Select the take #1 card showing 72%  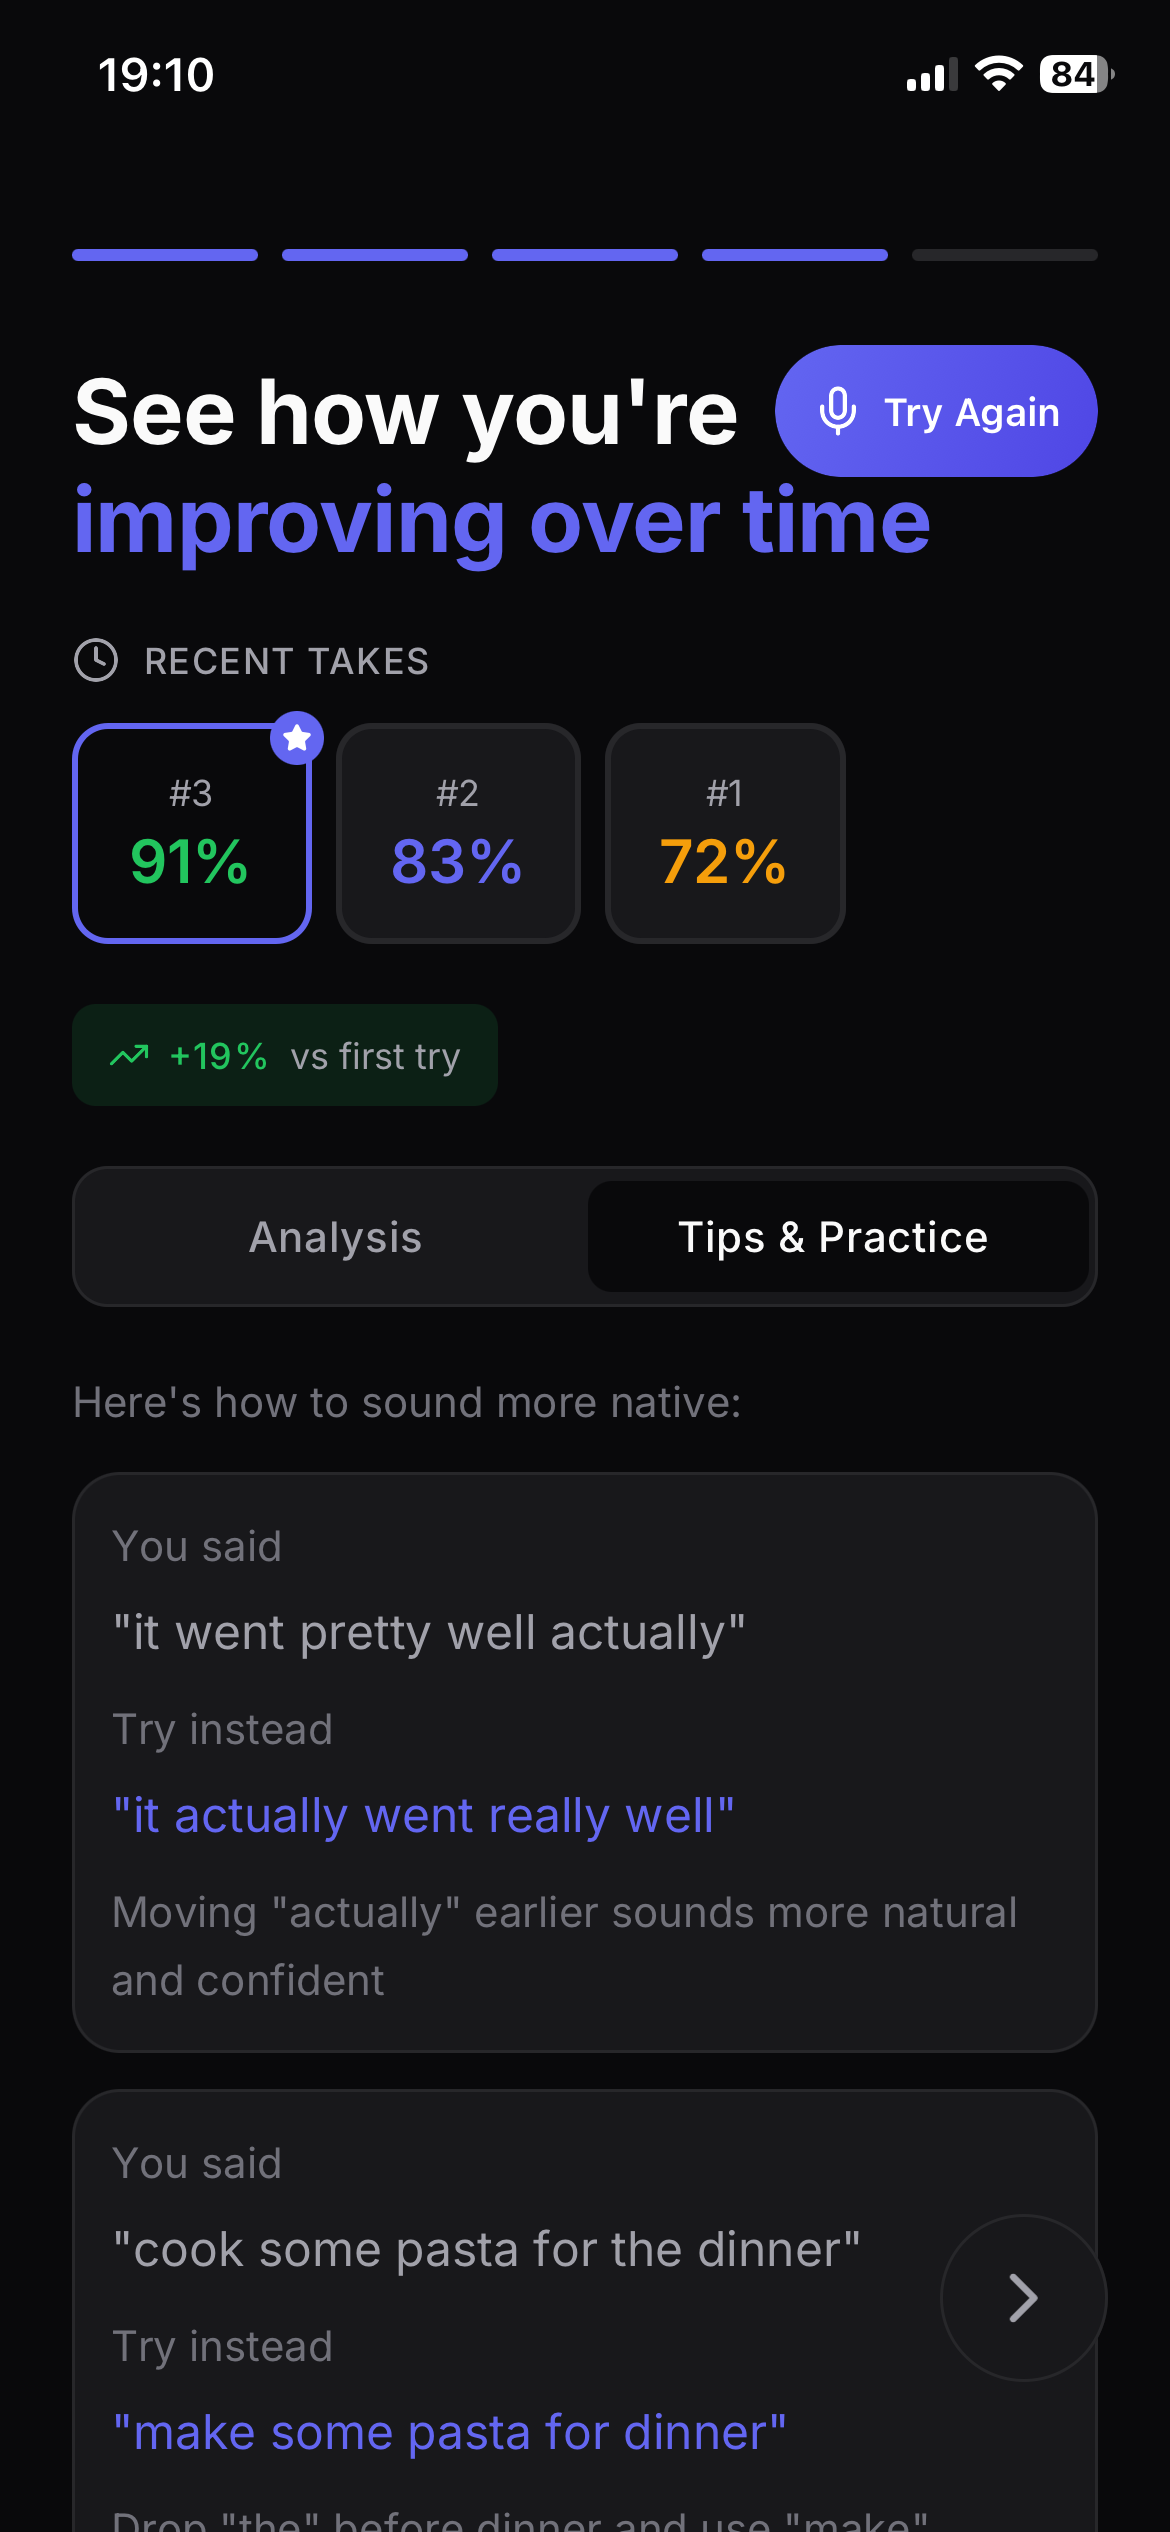click(x=725, y=833)
